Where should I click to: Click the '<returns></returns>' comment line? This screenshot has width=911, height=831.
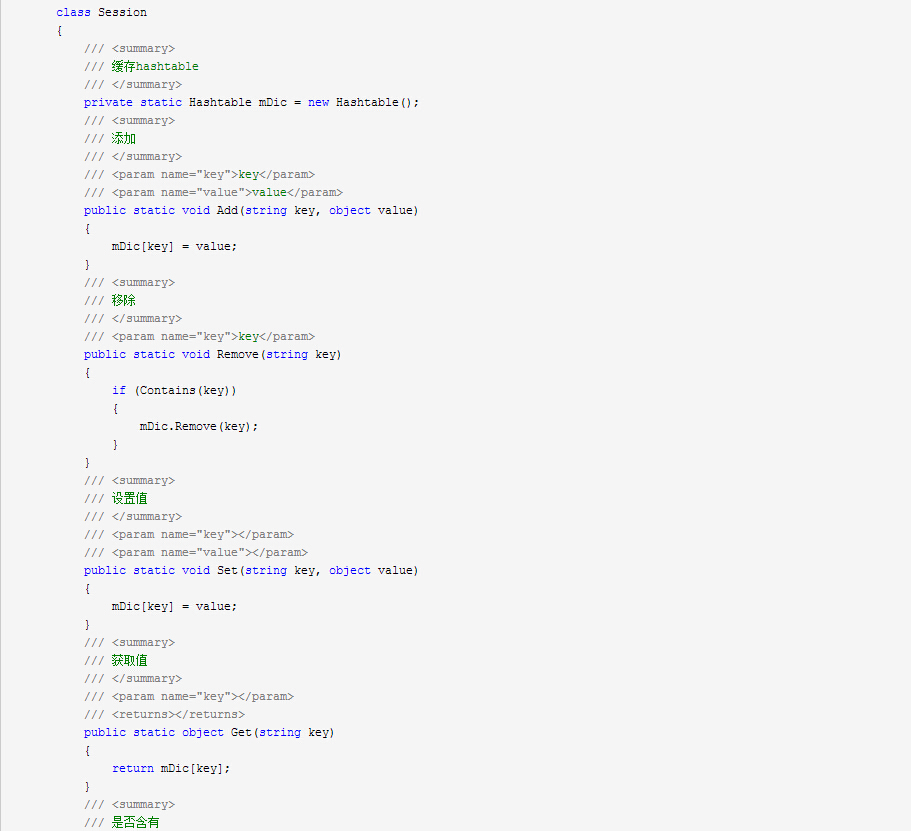[164, 715]
